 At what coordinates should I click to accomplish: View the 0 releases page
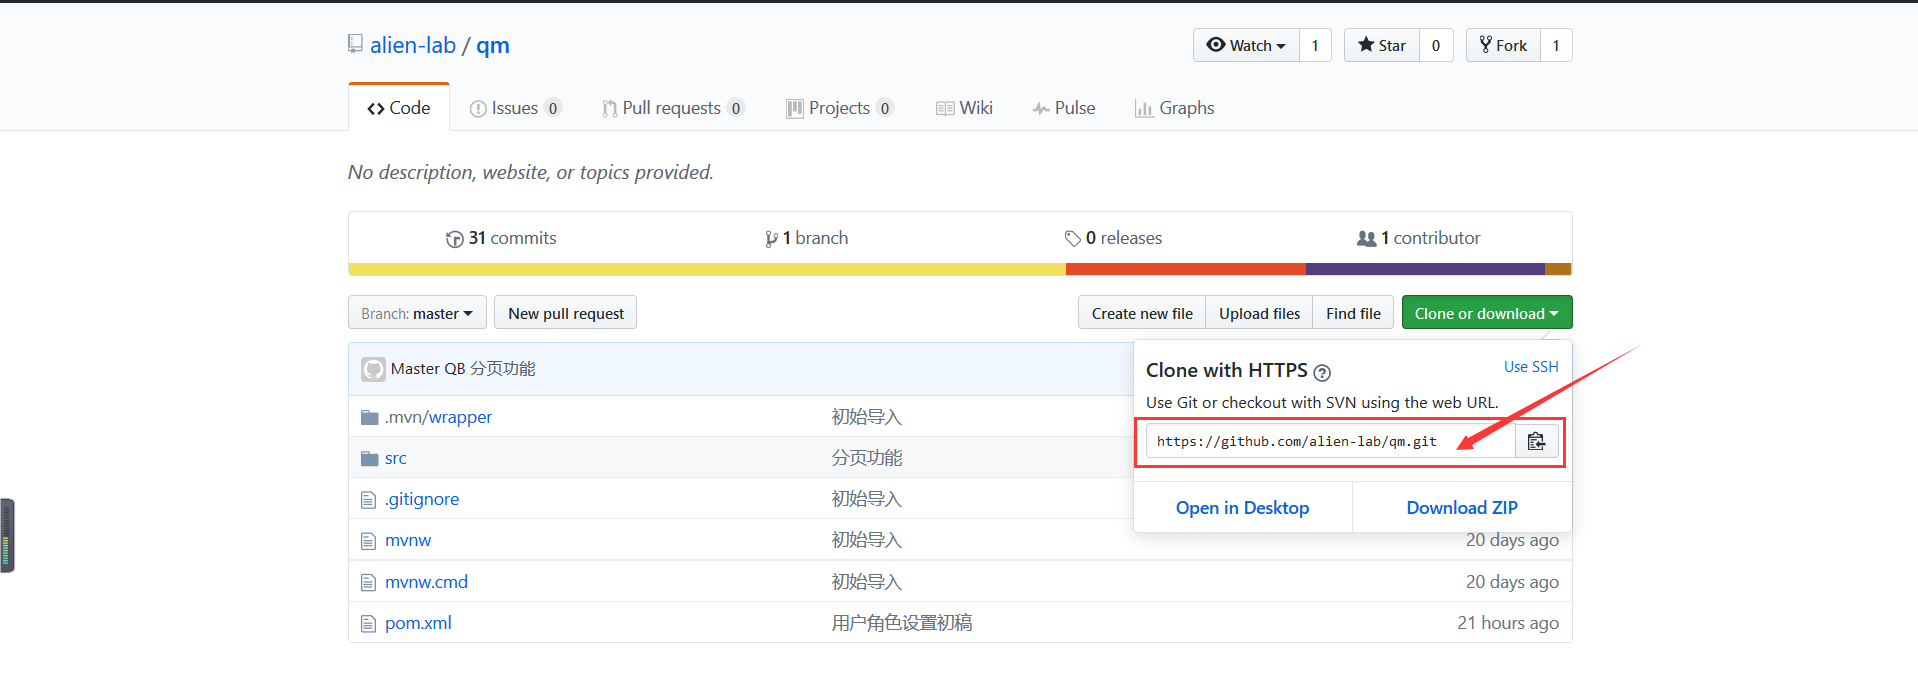pyautogui.click(x=1113, y=238)
